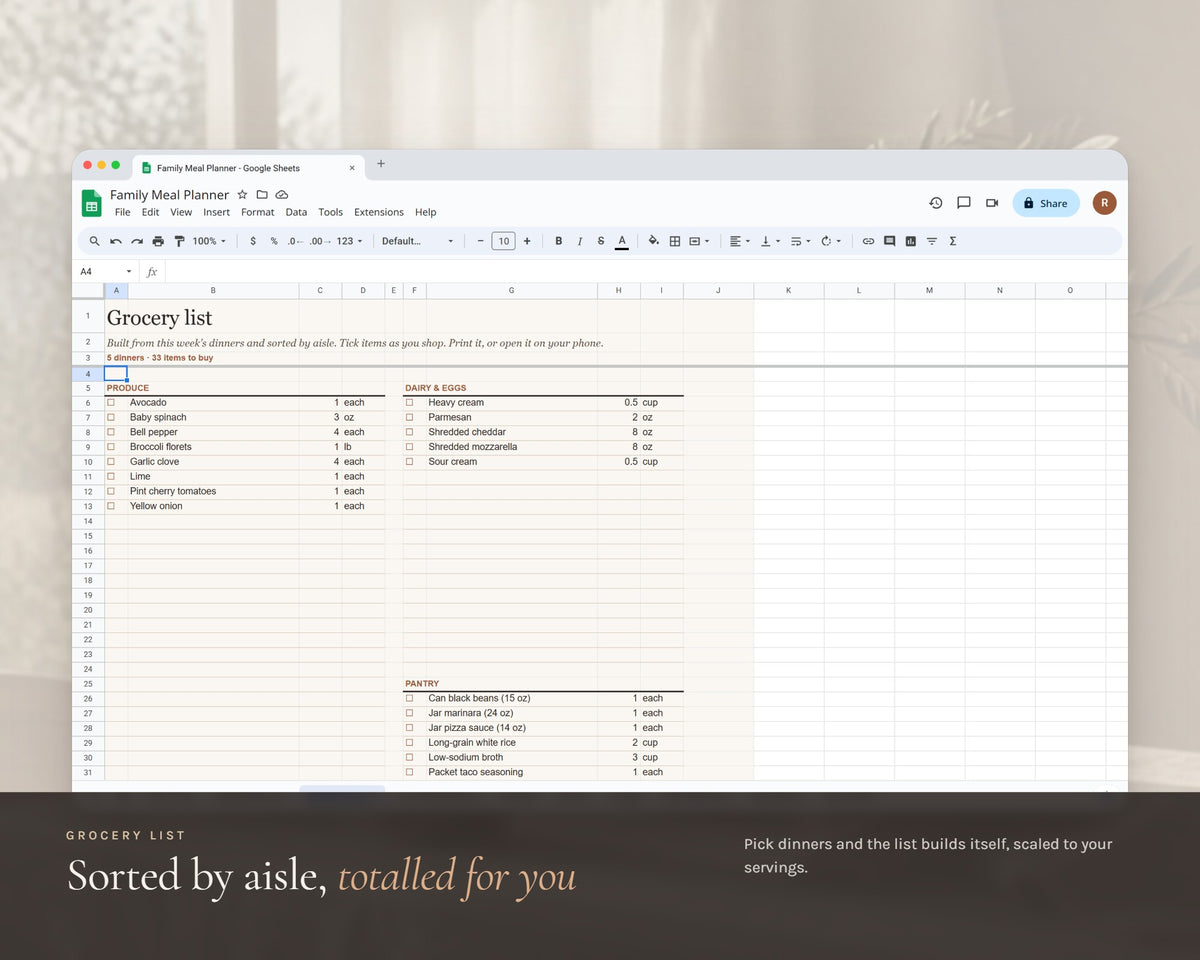
Task: Merge the selected cells
Action: [695, 241]
